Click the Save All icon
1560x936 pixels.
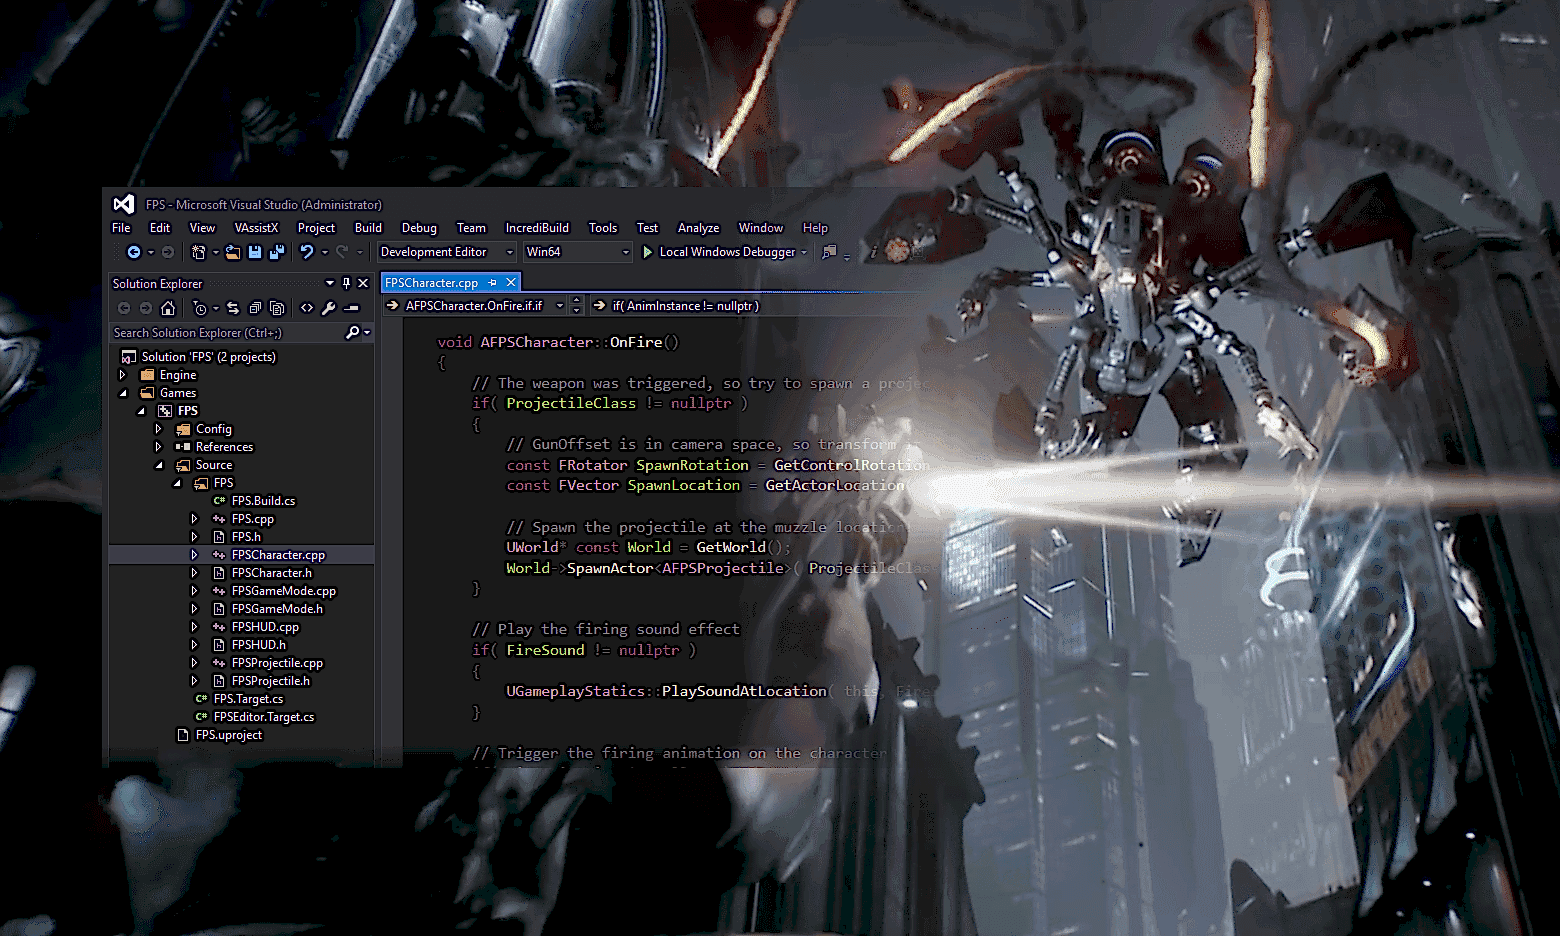277,252
